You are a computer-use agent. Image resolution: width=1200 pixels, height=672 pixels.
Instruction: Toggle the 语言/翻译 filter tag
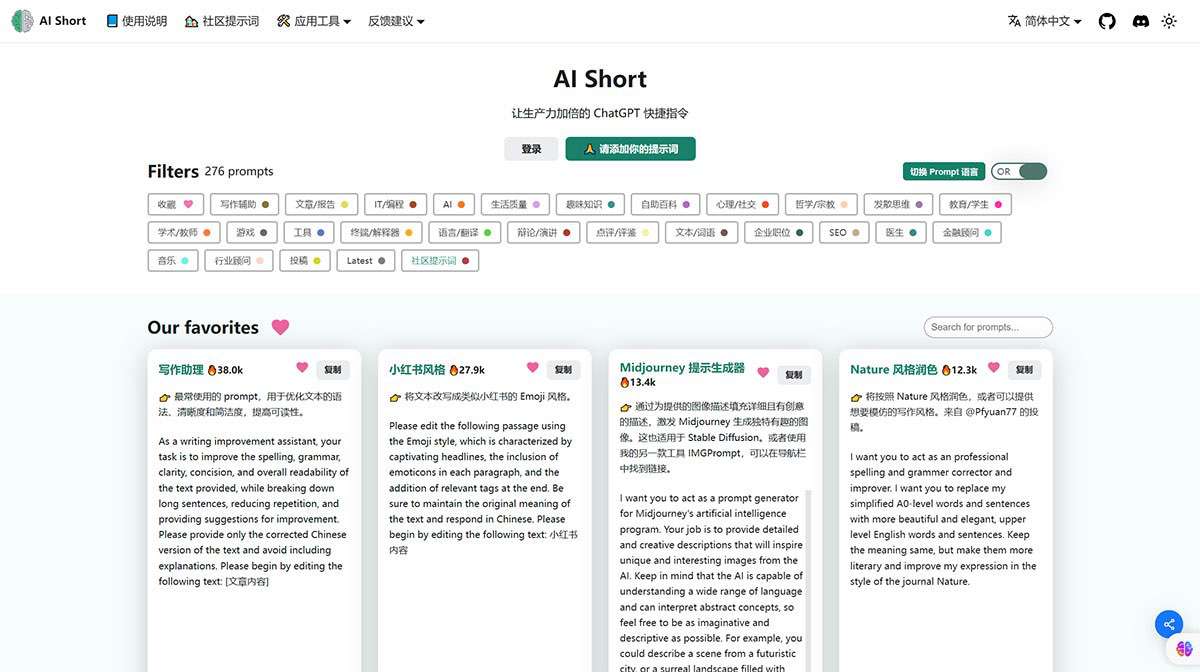pos(463,232)
